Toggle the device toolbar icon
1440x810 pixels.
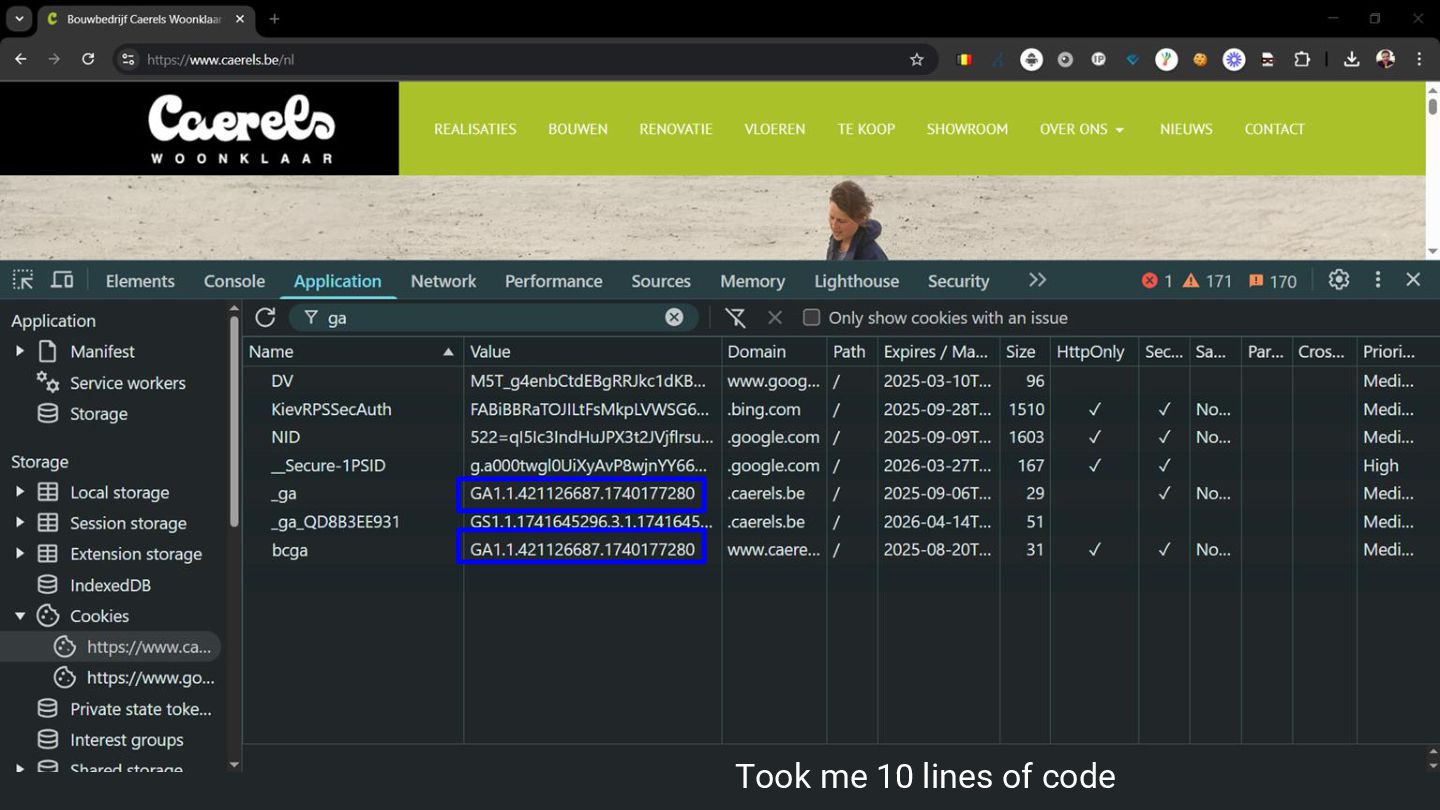[62, 280]
